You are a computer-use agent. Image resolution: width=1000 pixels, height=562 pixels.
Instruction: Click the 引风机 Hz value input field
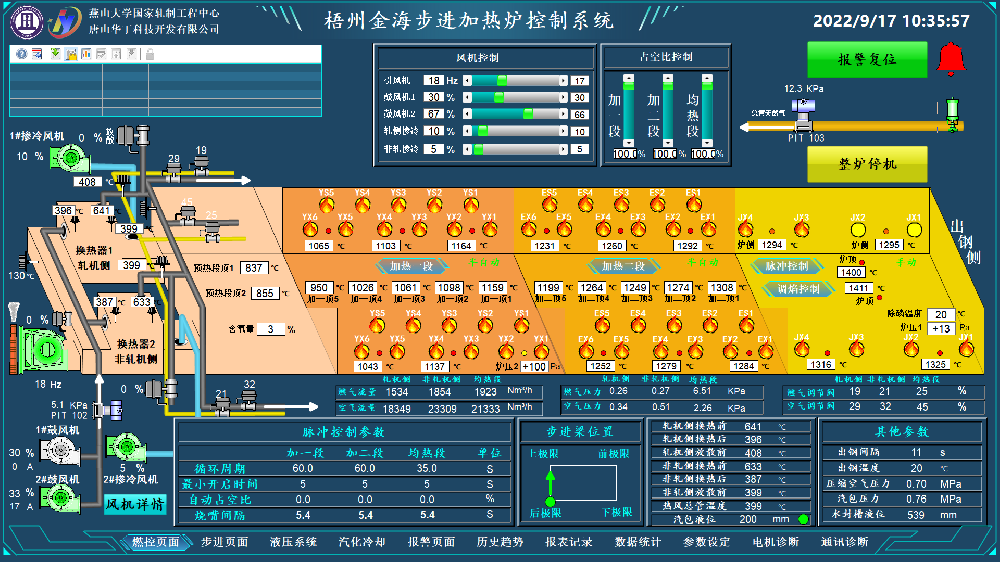pyautogui.click(x=434, y=80)
